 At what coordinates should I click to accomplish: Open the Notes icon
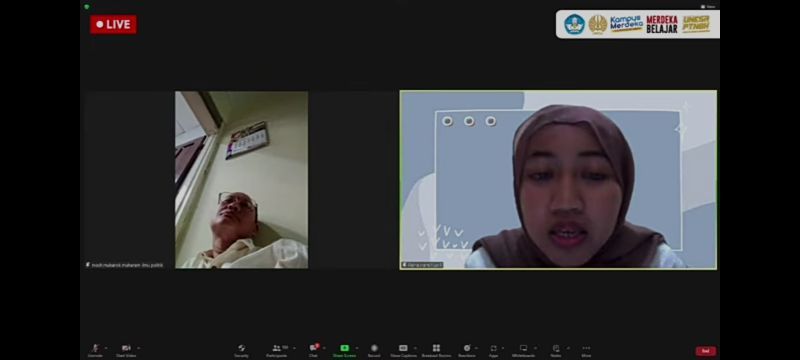pos(556,350)
